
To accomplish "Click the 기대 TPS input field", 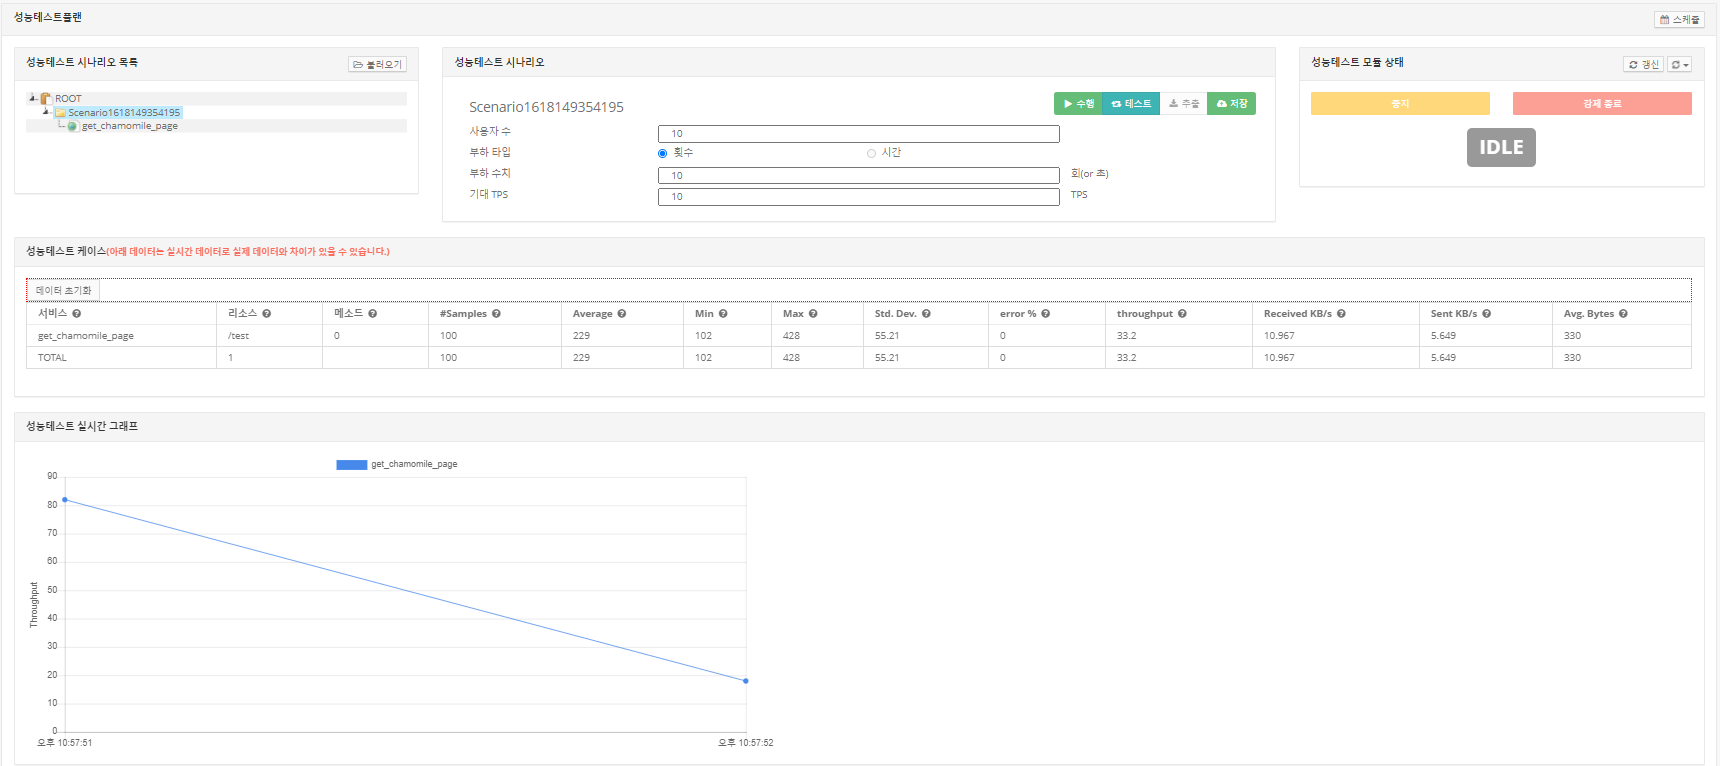I will pos(859,197).
